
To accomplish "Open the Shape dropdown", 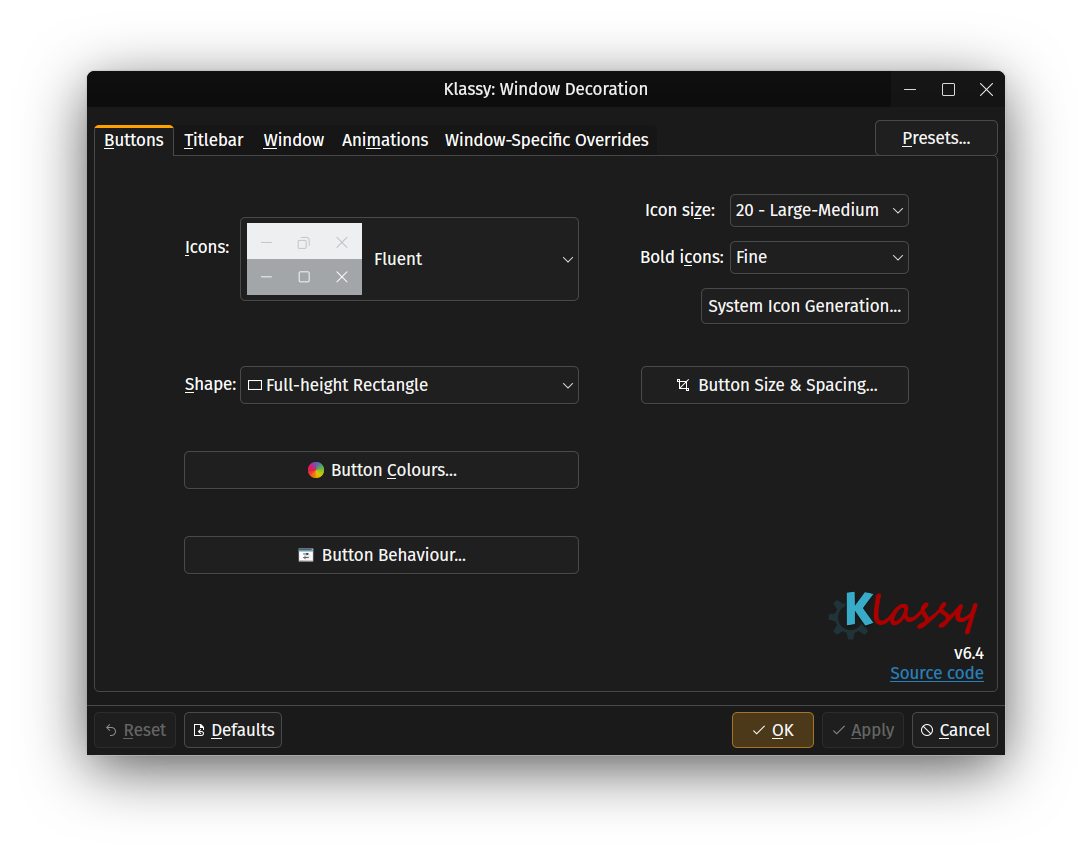I will (x=410, y=385).
